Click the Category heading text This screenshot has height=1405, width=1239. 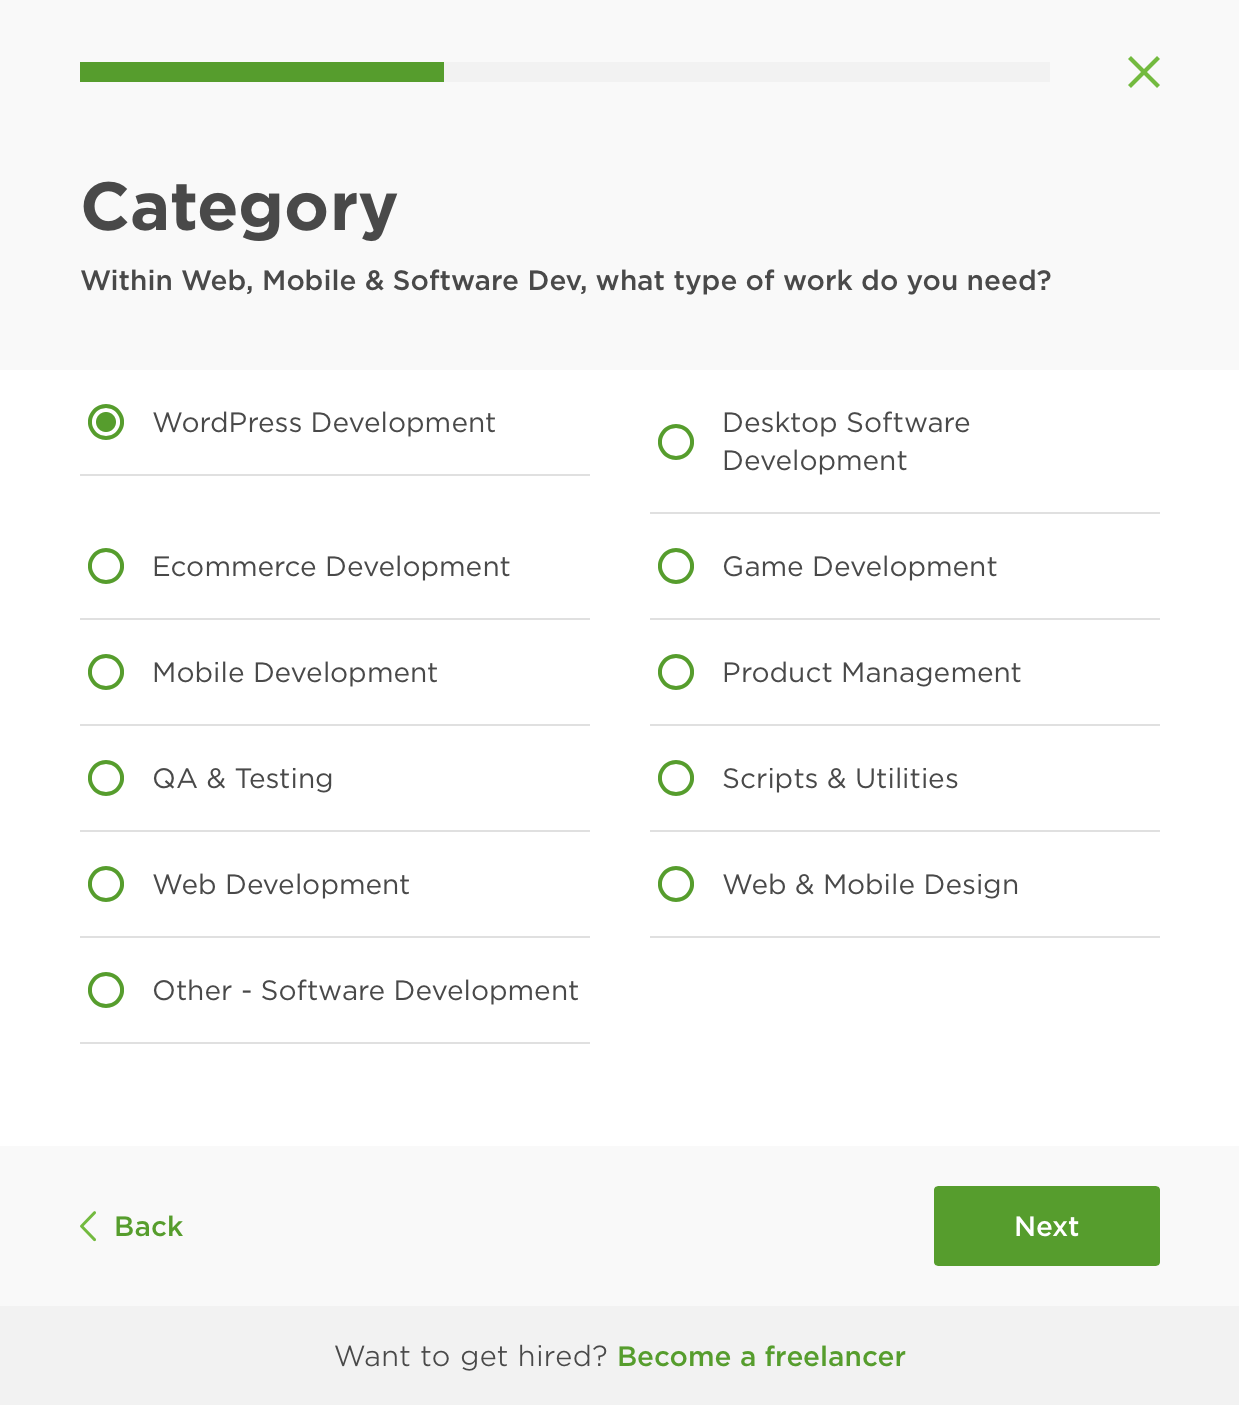(239, 207)
